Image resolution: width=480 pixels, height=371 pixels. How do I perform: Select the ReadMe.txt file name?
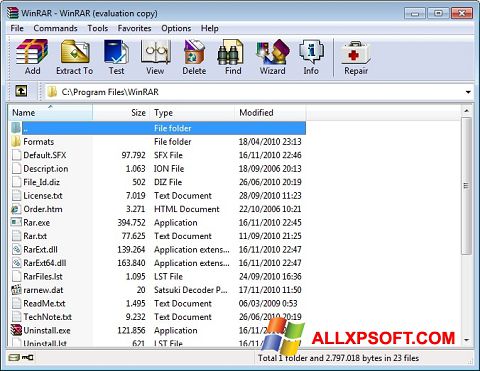(44, 303)
